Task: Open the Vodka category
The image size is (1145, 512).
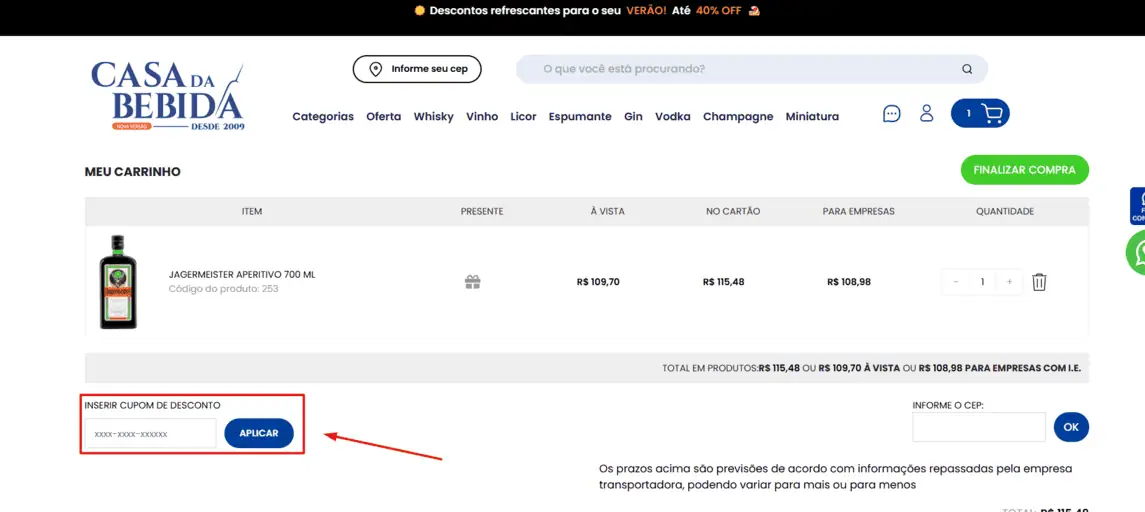Action: pyautogui.click(x=673, y=116)
